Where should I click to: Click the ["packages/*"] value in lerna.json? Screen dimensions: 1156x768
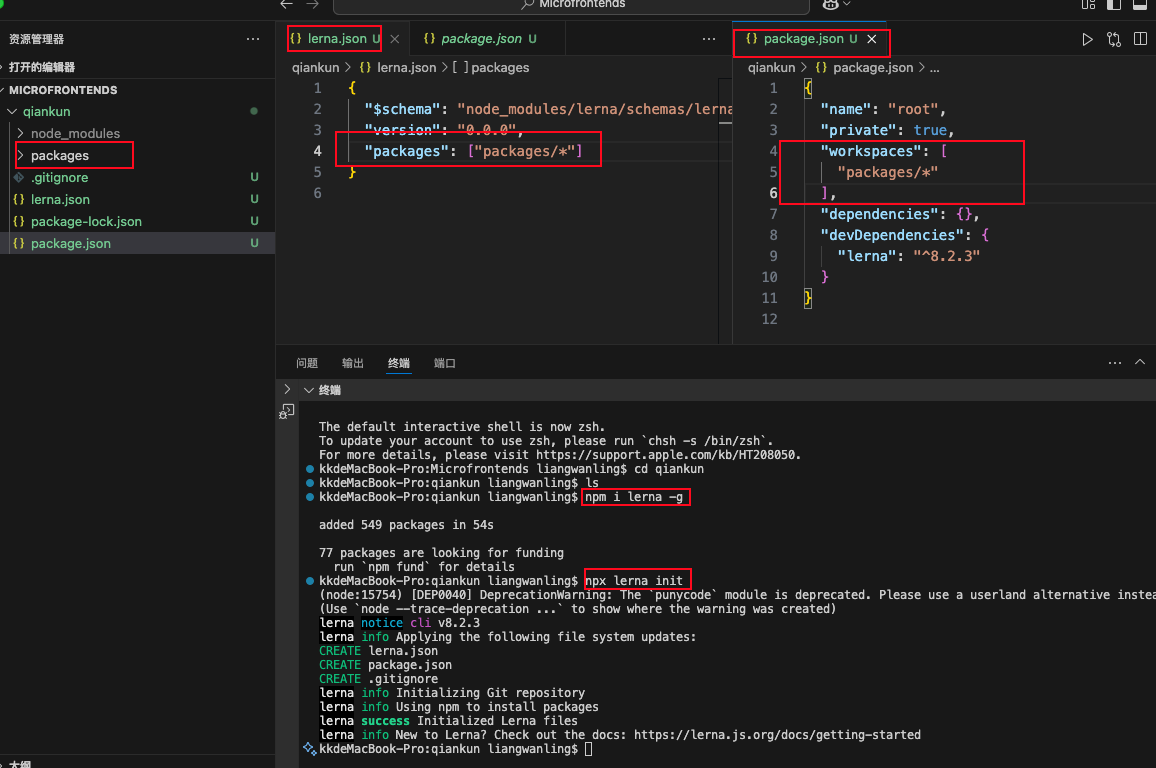pyautogui.click(x=525, y=151)
